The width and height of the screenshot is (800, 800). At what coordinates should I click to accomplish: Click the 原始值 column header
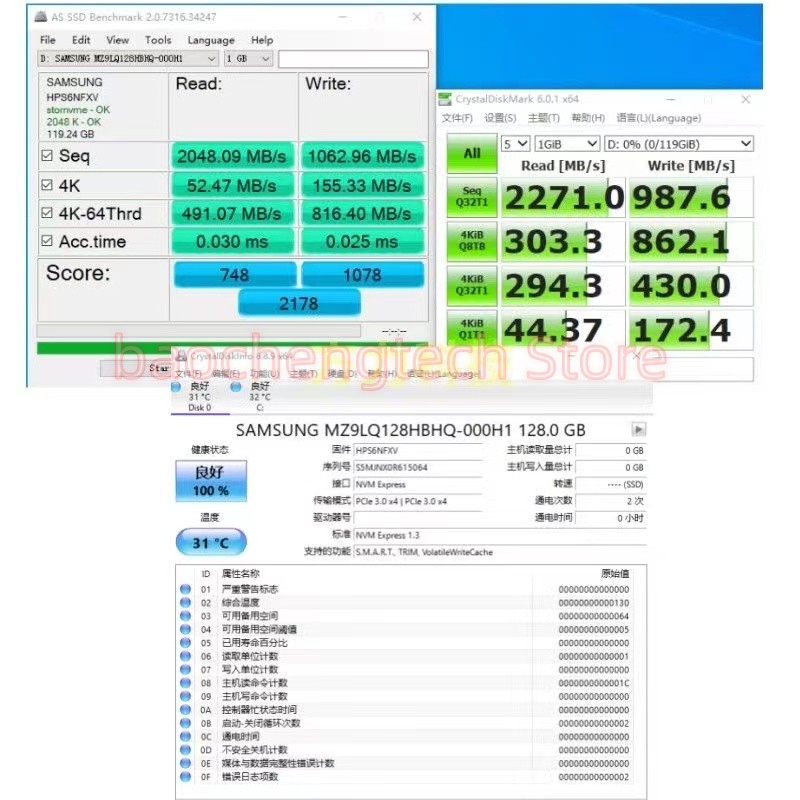click(x=615, y=573)
